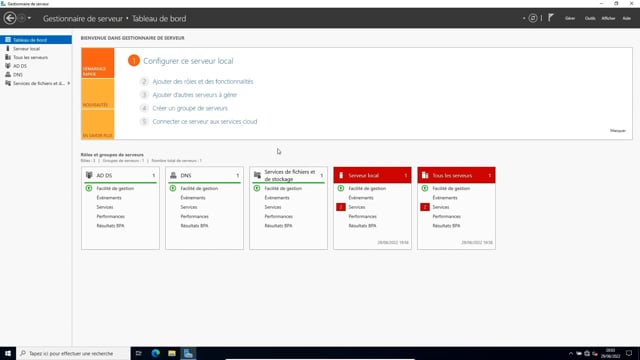The image size is (640, 360).
Task: Open Performances in Services de fichiers tile
Action: (278, 216)
